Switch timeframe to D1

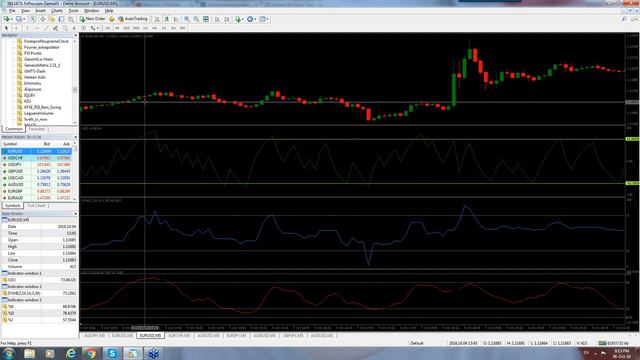tap(164, 28)
